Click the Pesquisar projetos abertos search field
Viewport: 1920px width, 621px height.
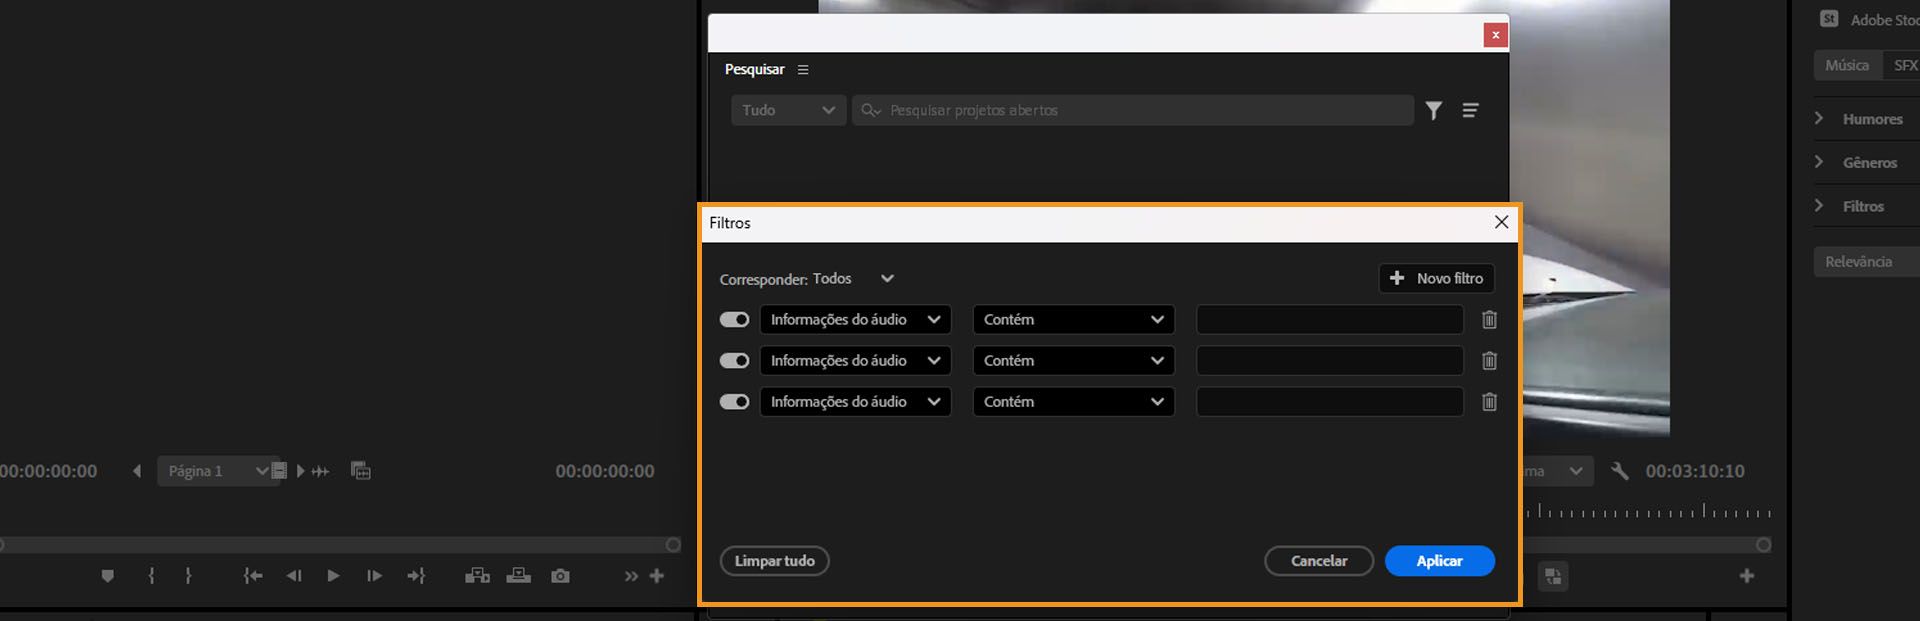(x=1133, y=110)
